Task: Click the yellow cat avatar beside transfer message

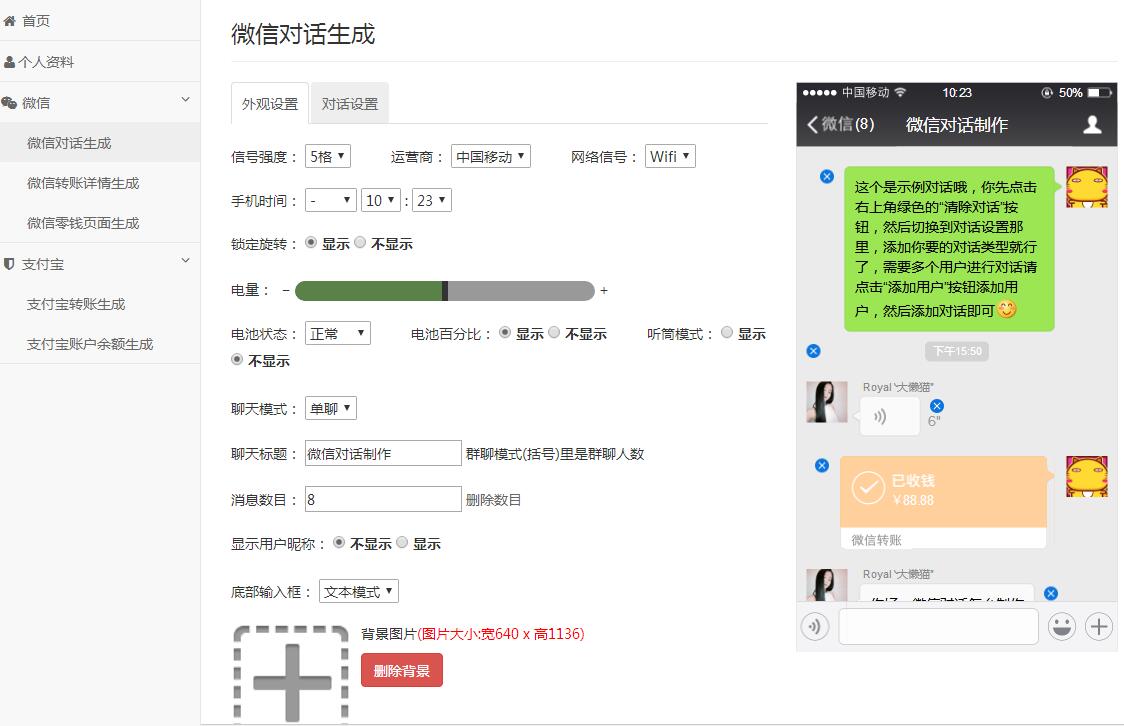Action: click(x=1087, y=477)
